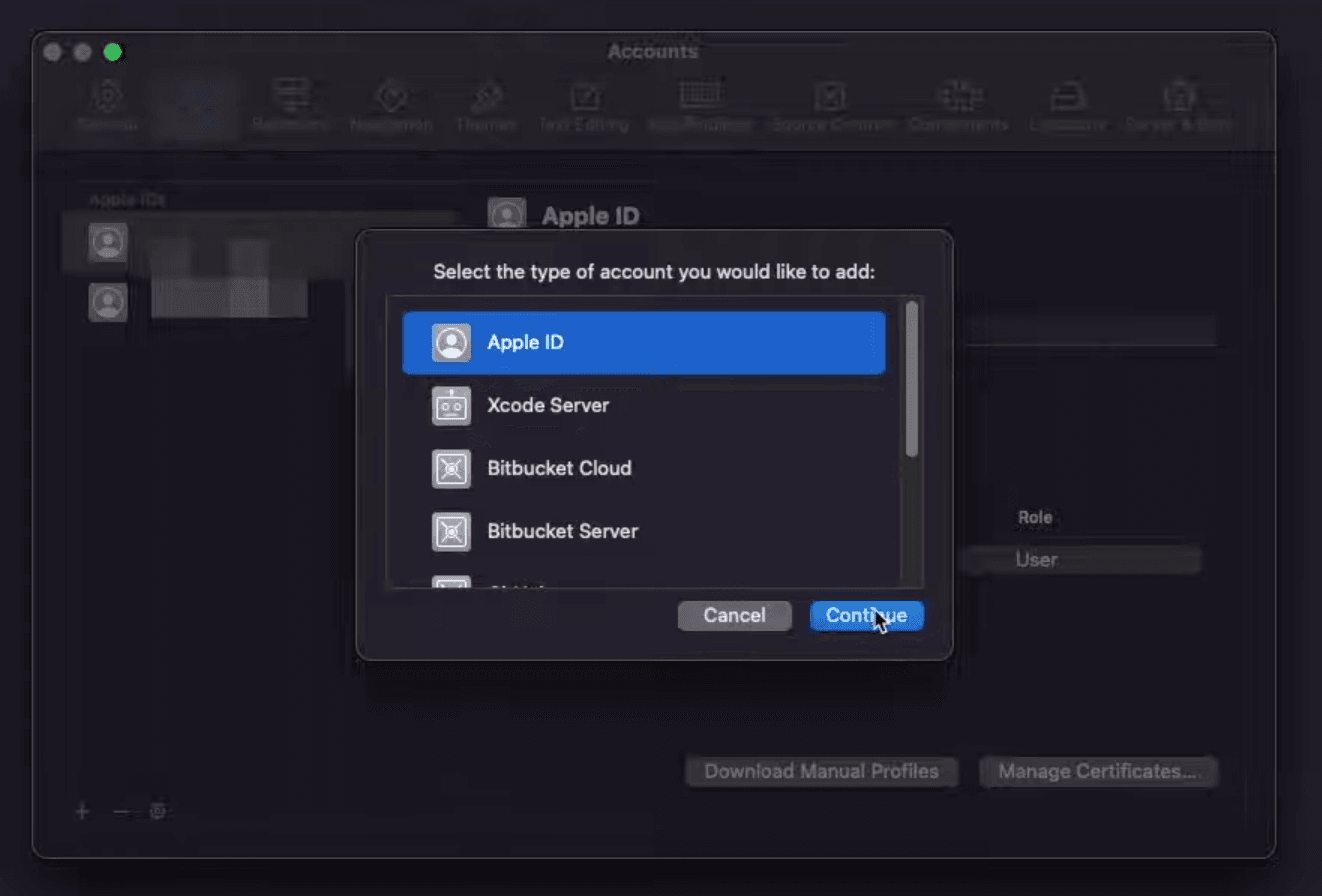
Task: Switch to the Locations preferences pane
Action: 1068,106
